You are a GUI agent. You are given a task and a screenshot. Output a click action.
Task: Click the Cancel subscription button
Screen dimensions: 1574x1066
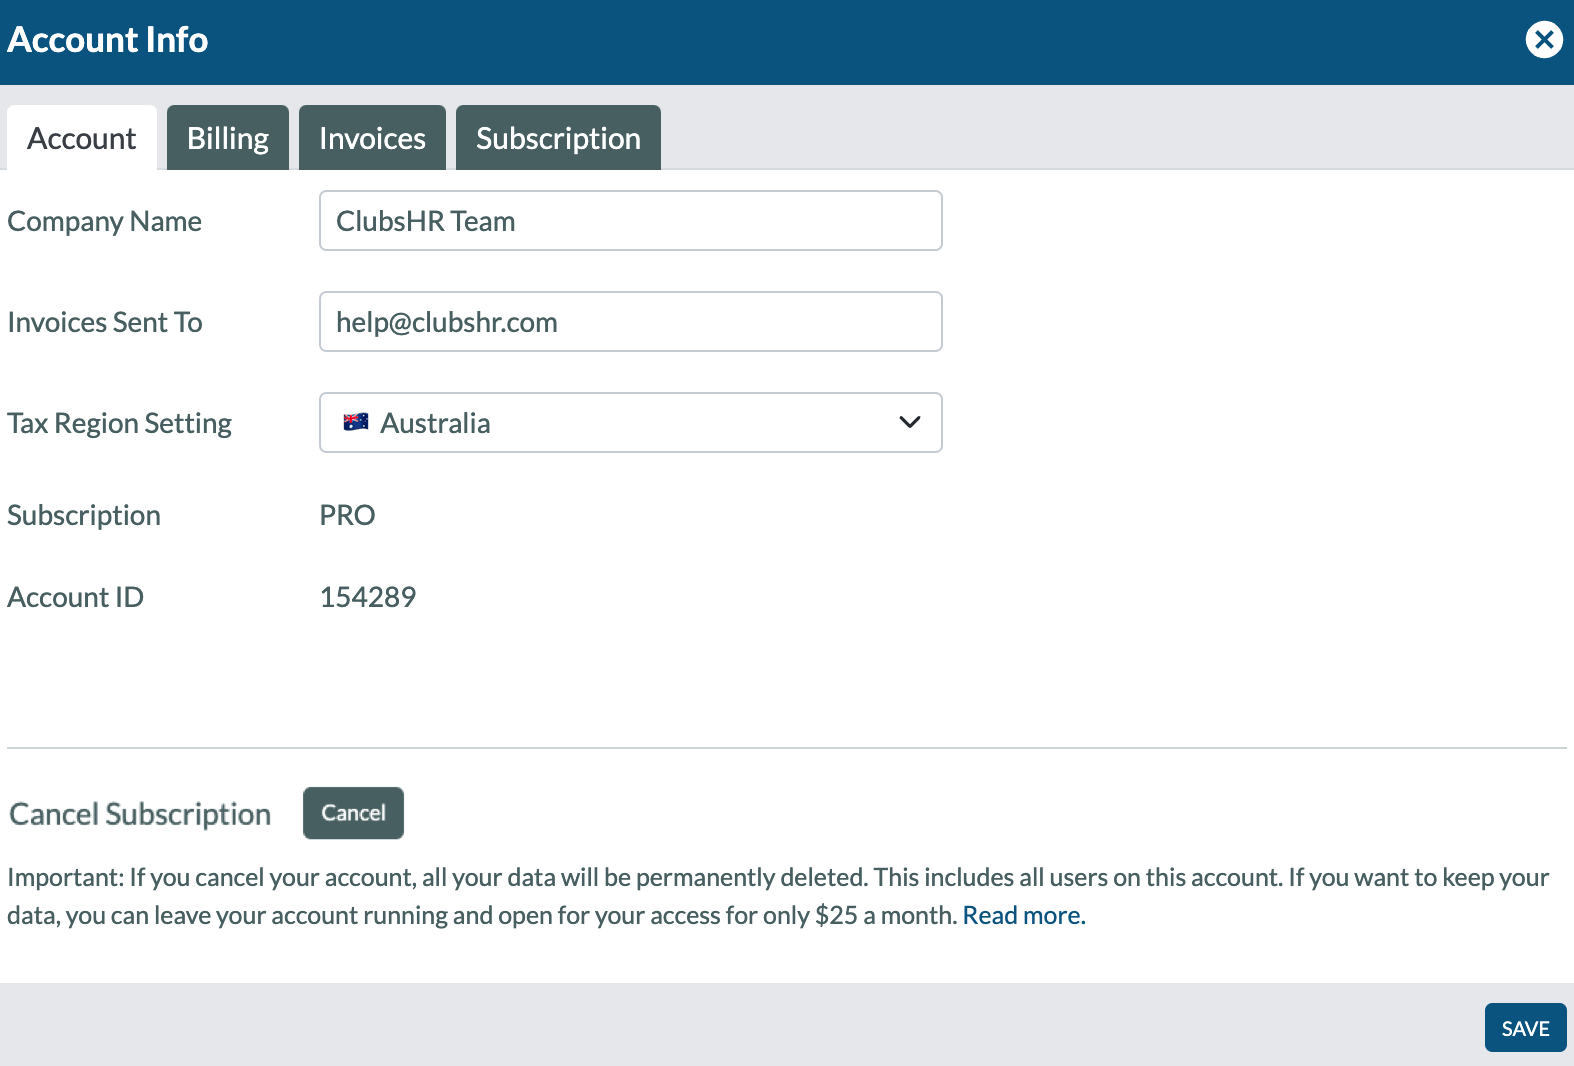[x=353, y=813]
